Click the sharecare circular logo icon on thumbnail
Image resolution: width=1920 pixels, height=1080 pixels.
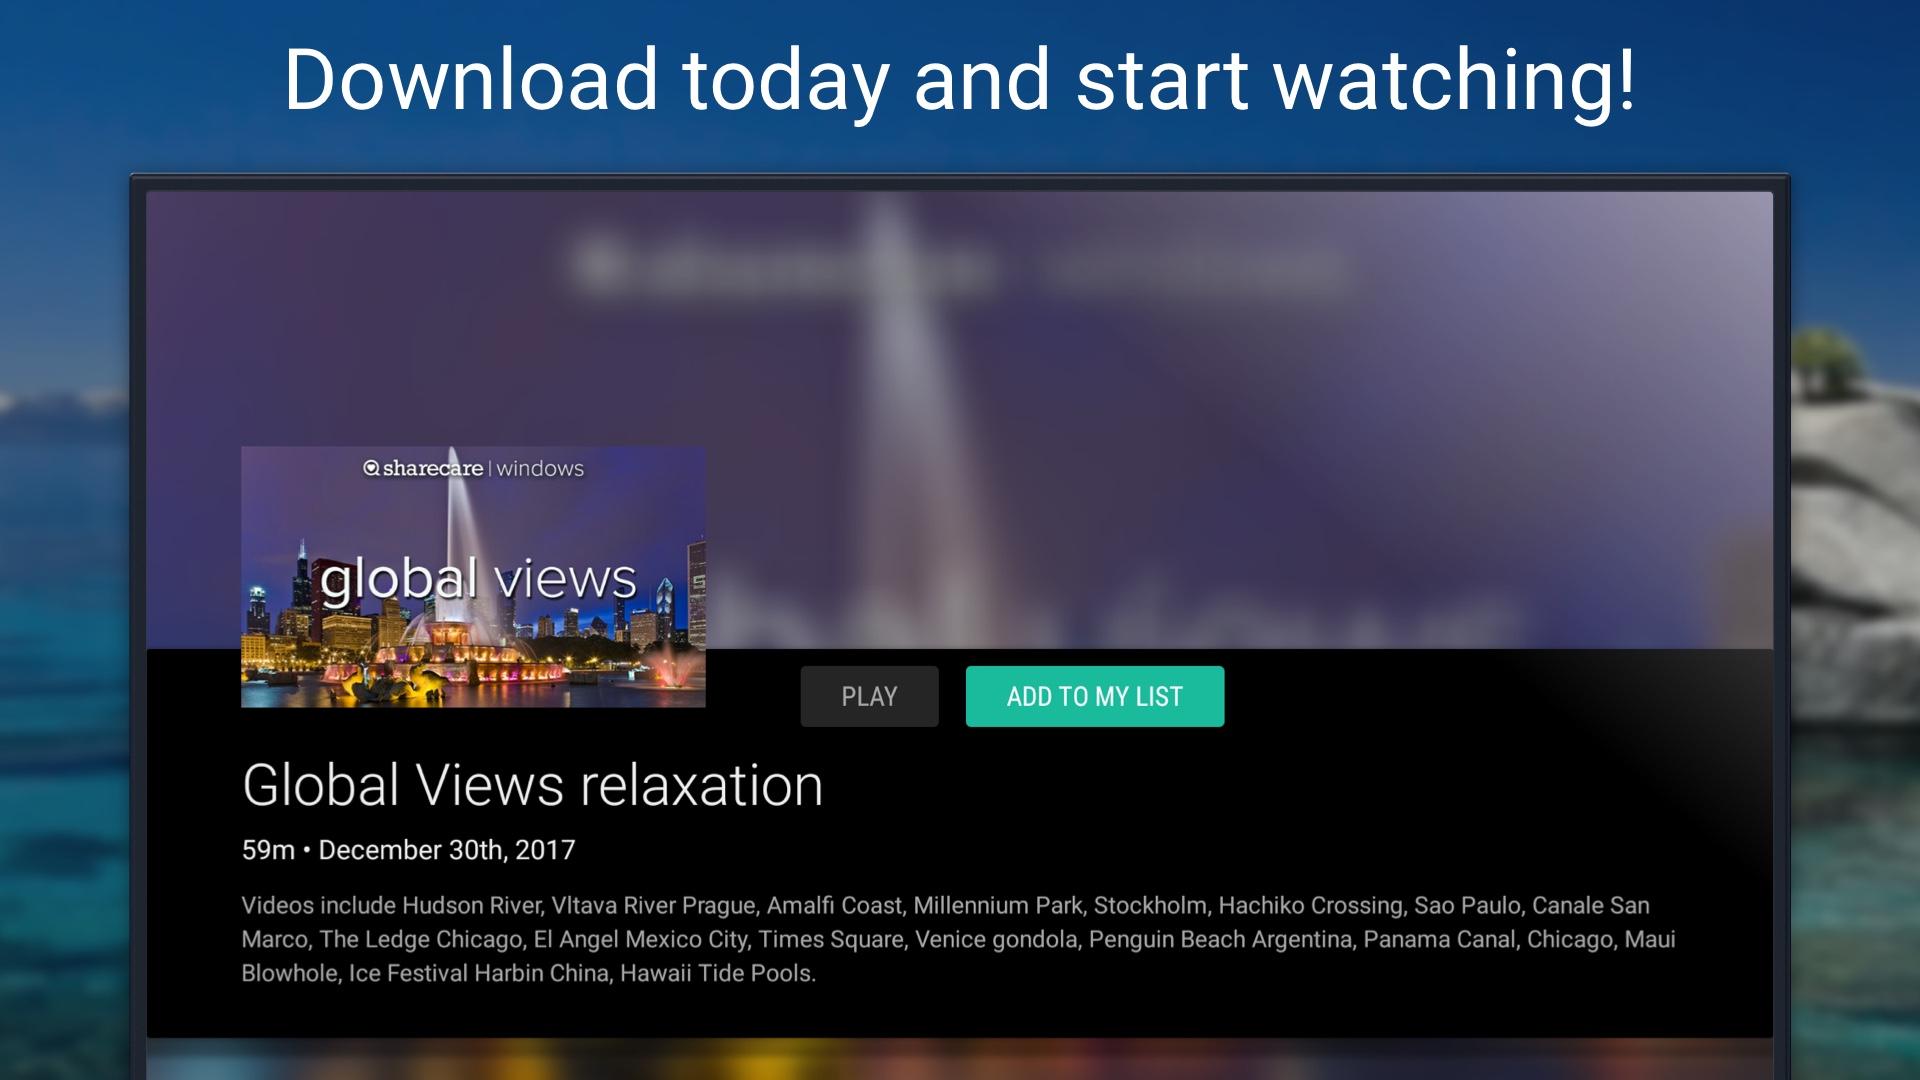coord(371,468)
